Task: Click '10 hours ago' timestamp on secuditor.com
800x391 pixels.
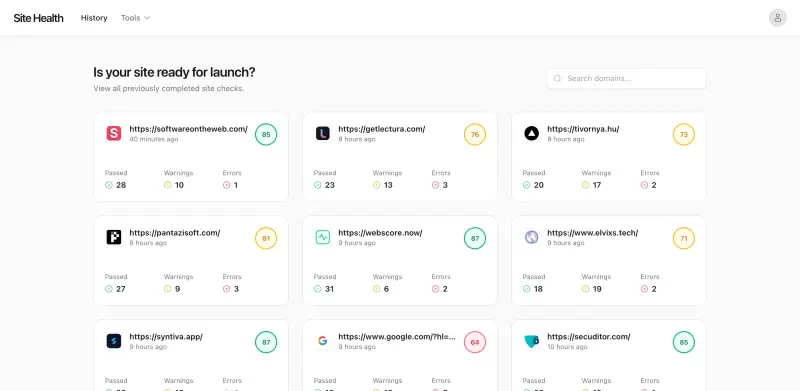Action: 567,347
